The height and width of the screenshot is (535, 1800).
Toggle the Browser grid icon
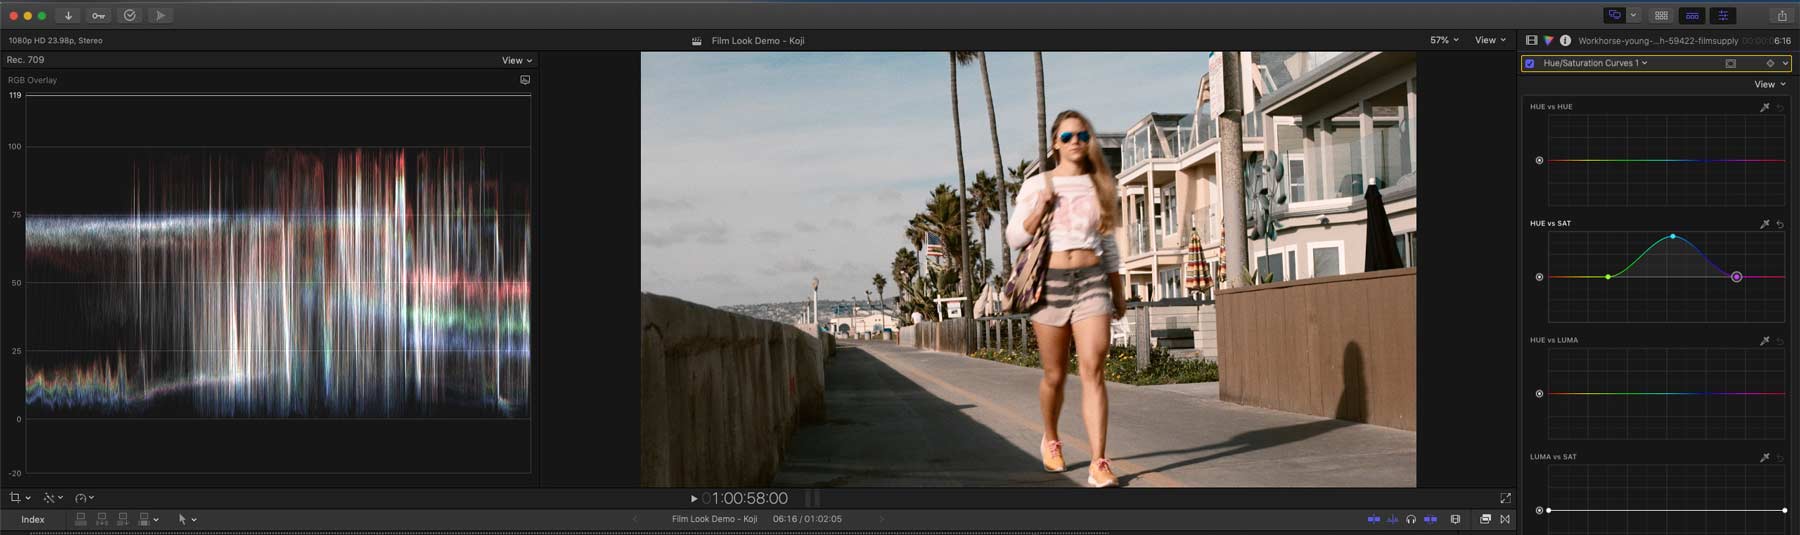click(1661, 16)
